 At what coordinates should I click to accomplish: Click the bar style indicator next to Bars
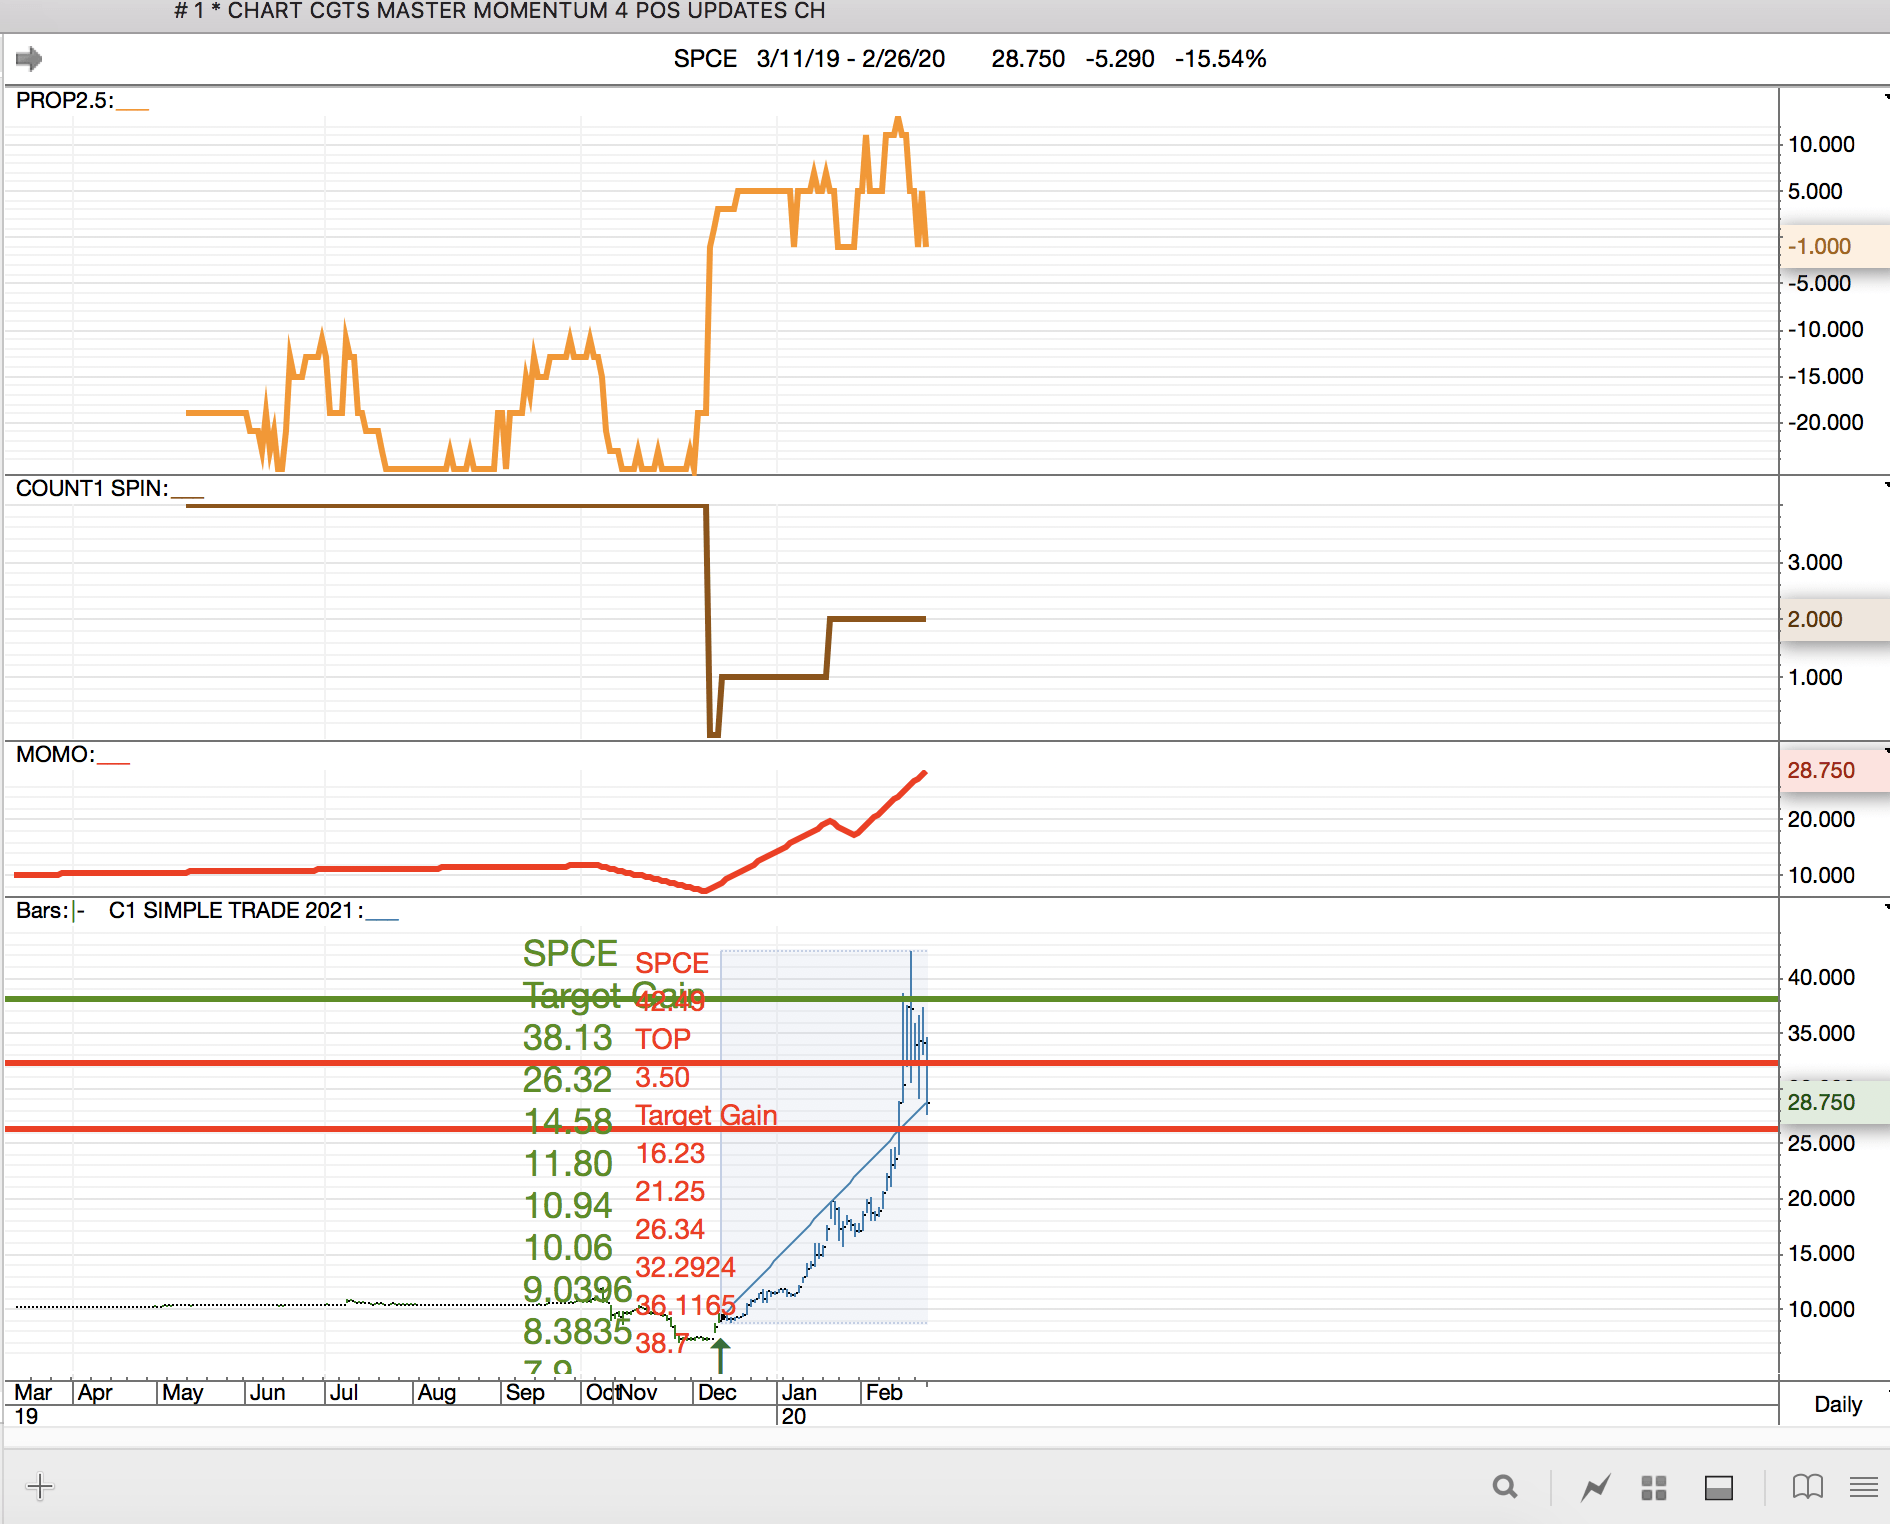(x=79, y=910)
